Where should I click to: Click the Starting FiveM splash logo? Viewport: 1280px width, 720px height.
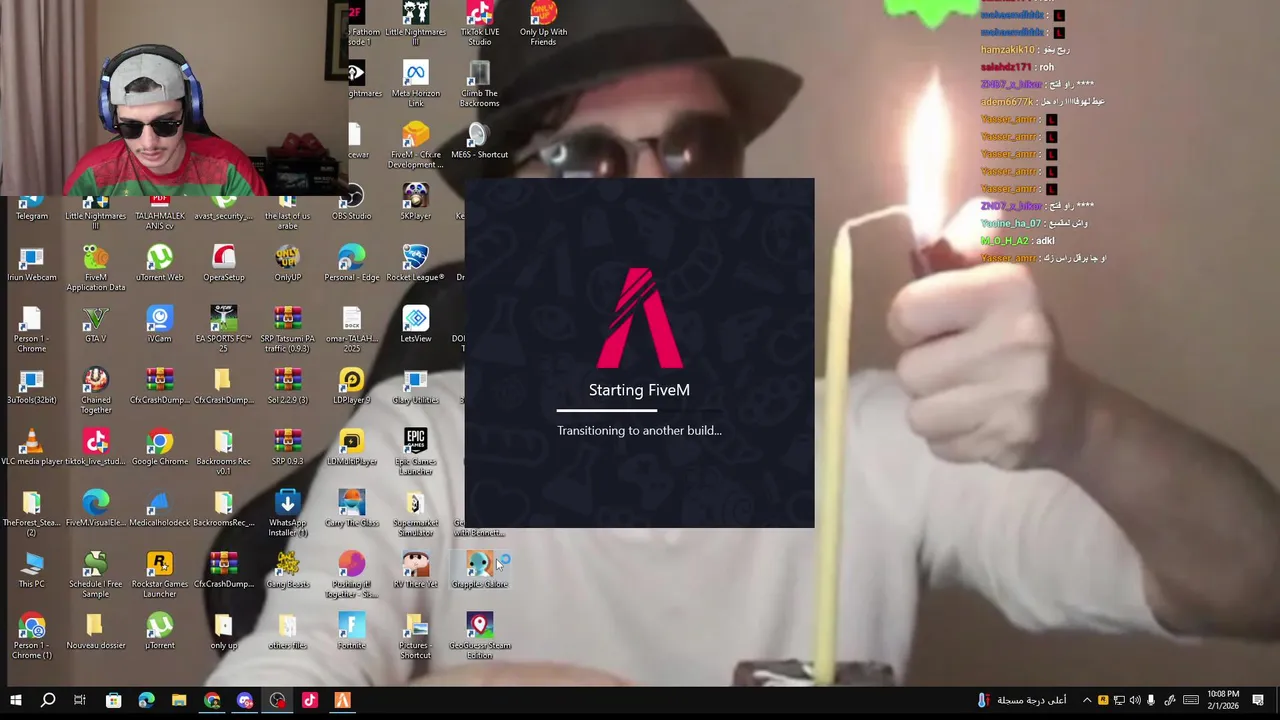point(640,318)
